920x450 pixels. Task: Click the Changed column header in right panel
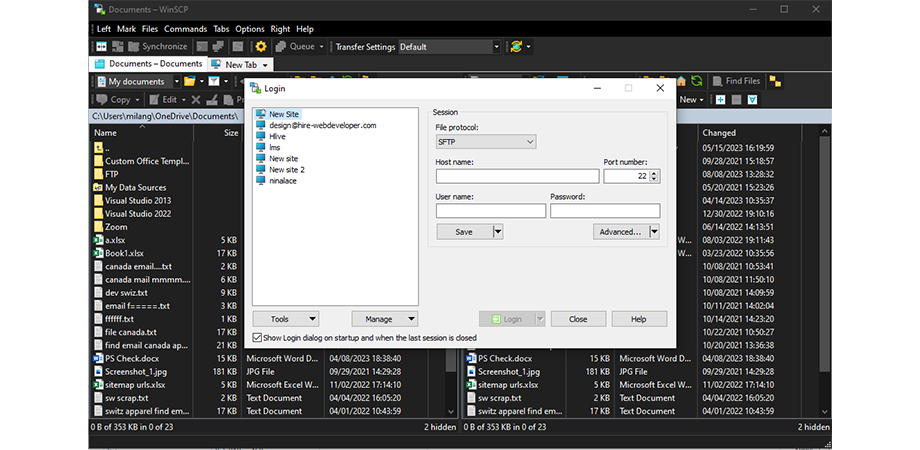pyautogui.click(x=750, y=133)
